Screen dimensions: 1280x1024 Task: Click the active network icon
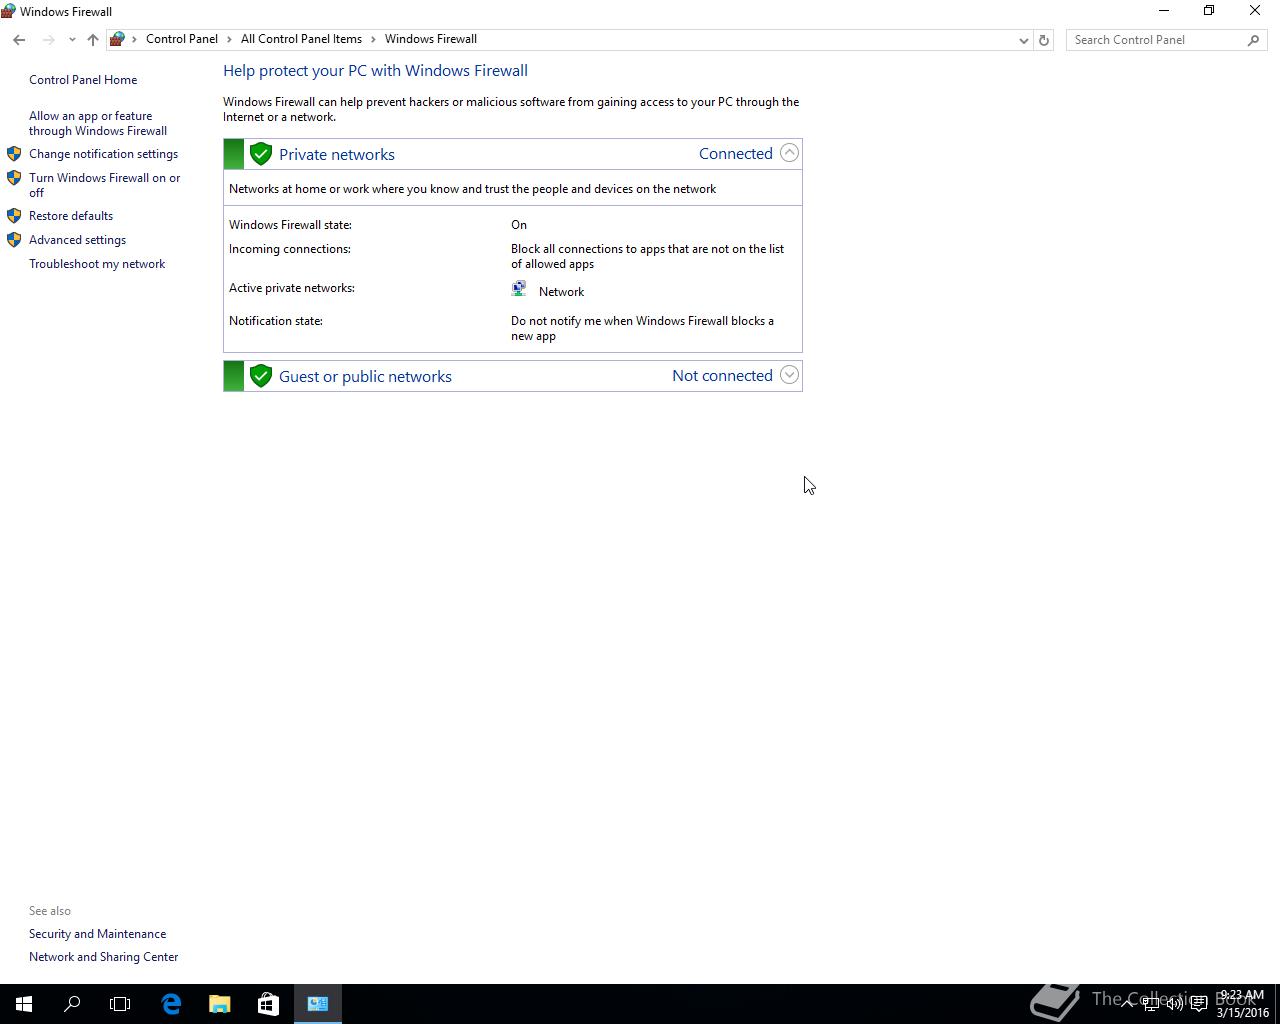pos(519,288)
